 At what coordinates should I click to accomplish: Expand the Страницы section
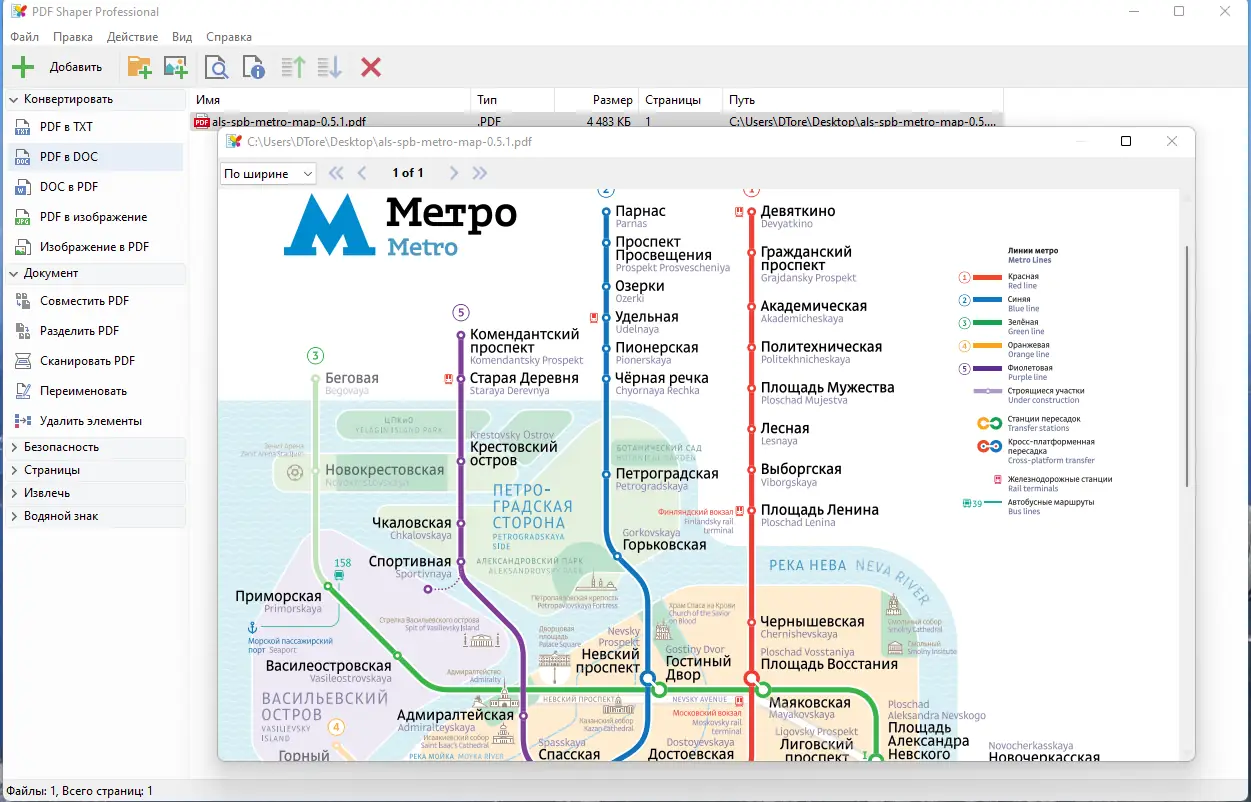pyautogui.click(x=96, y=470)
